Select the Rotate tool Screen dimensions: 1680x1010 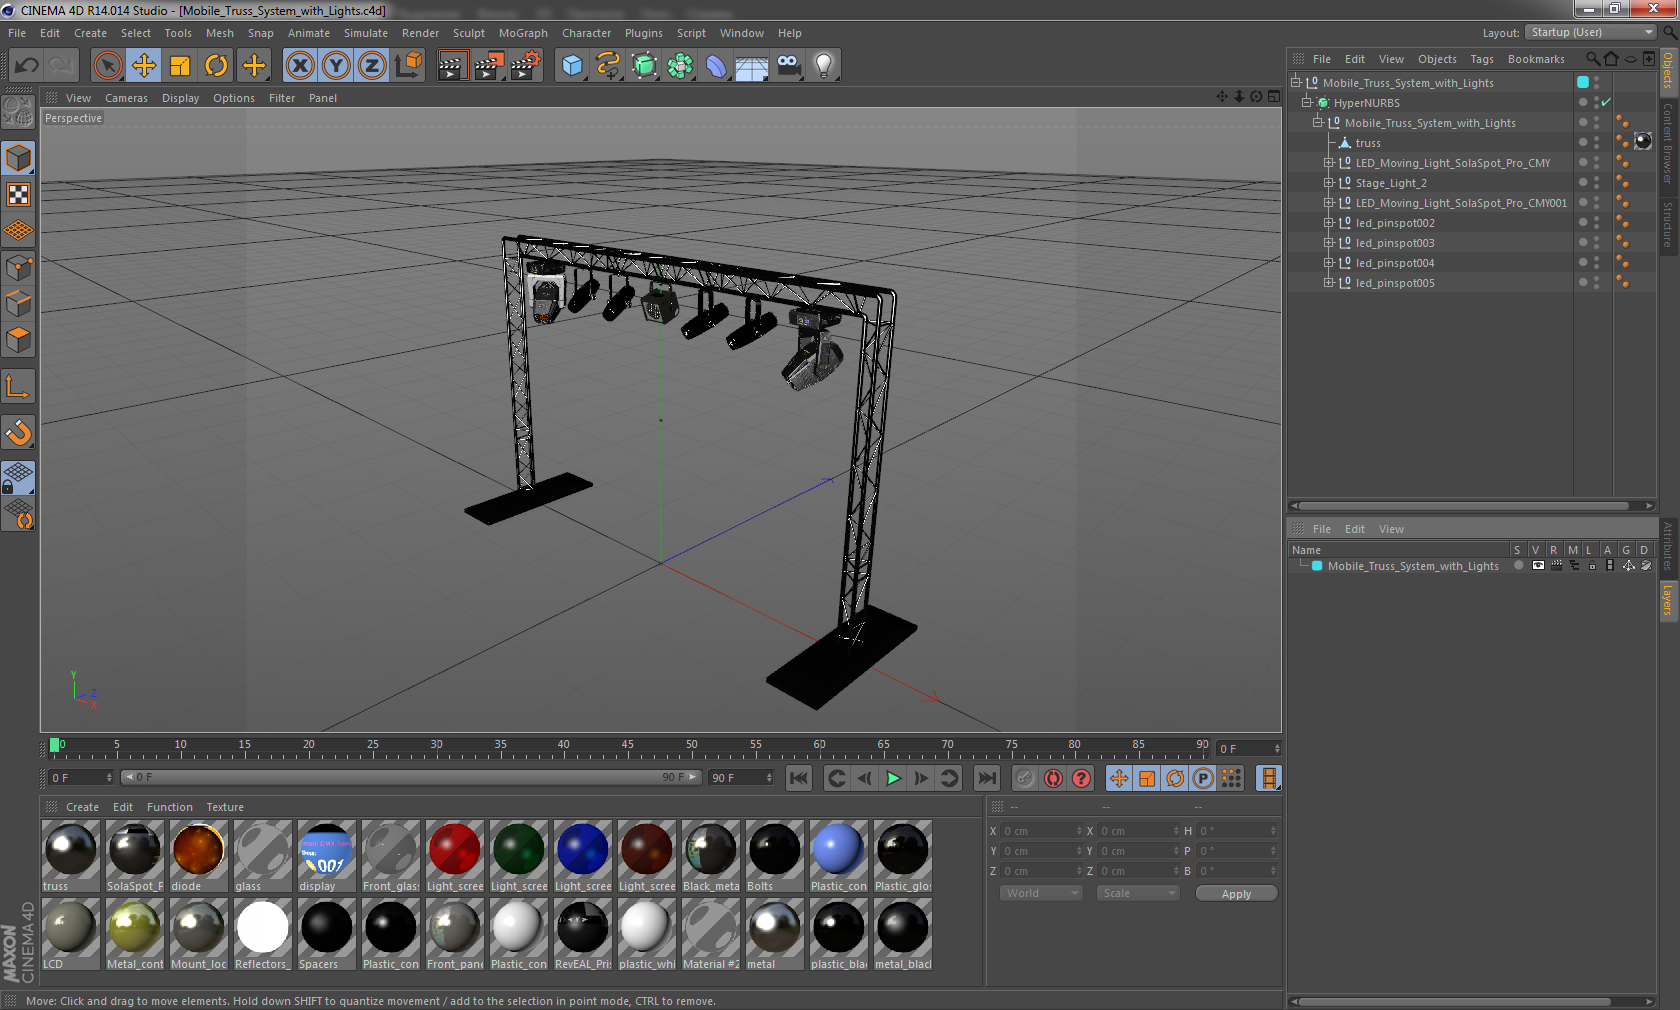[216, 66]
